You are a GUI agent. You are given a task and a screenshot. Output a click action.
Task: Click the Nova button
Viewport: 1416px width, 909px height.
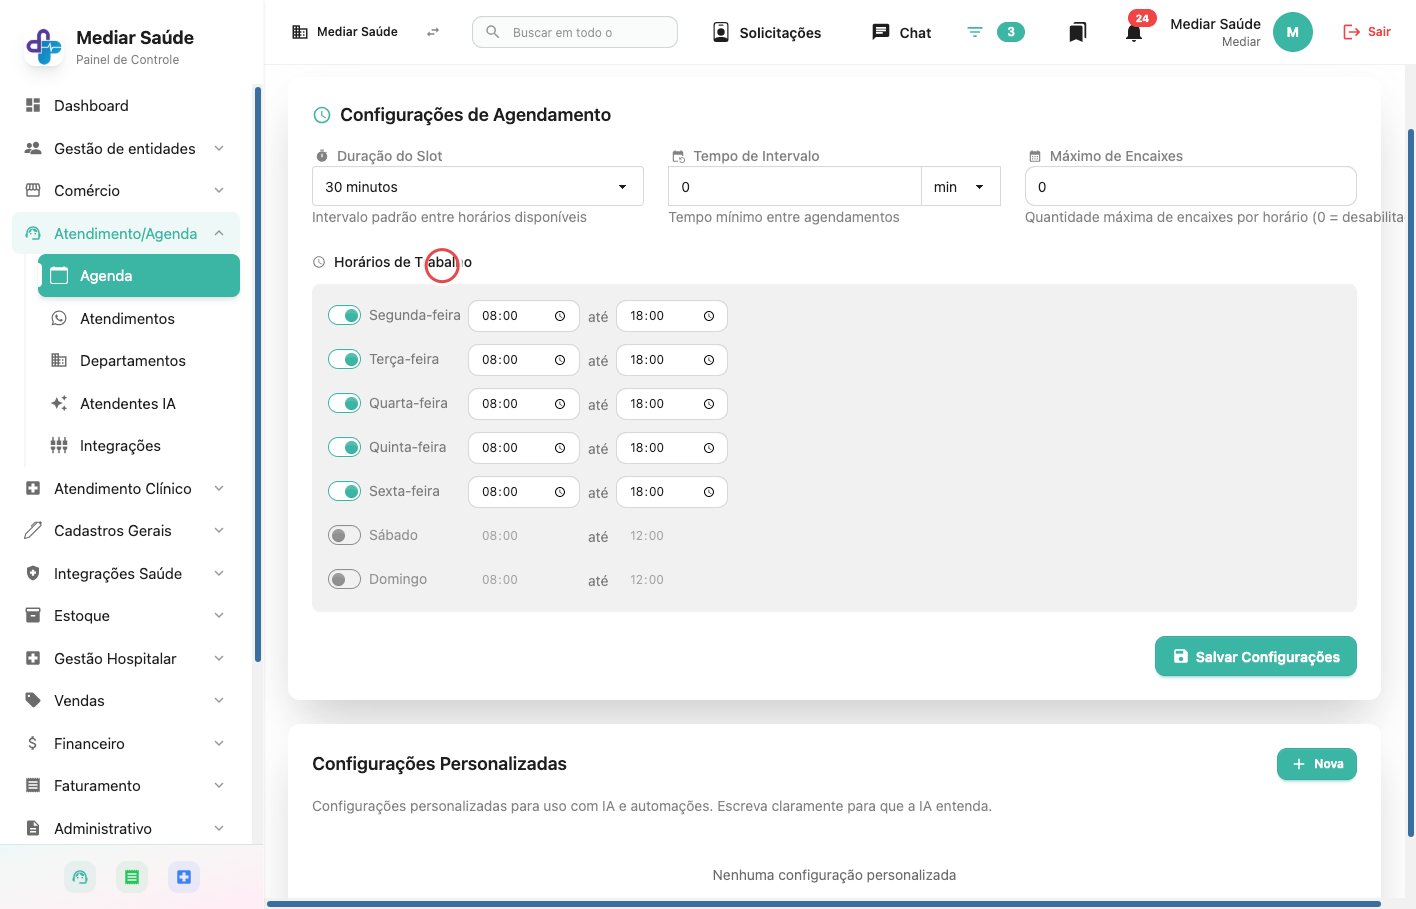click(x=1316, y=764)
